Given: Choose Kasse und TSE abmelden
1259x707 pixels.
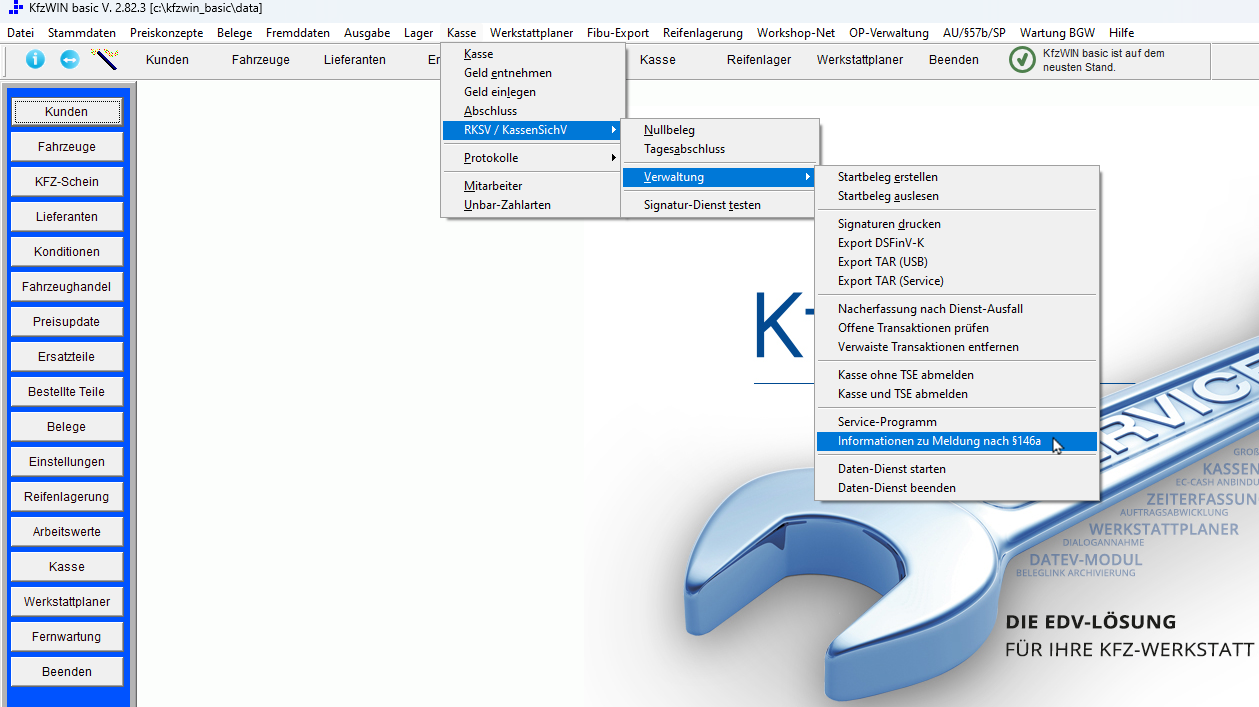Looking at the screenshot, I should click(x=957, y=394).
